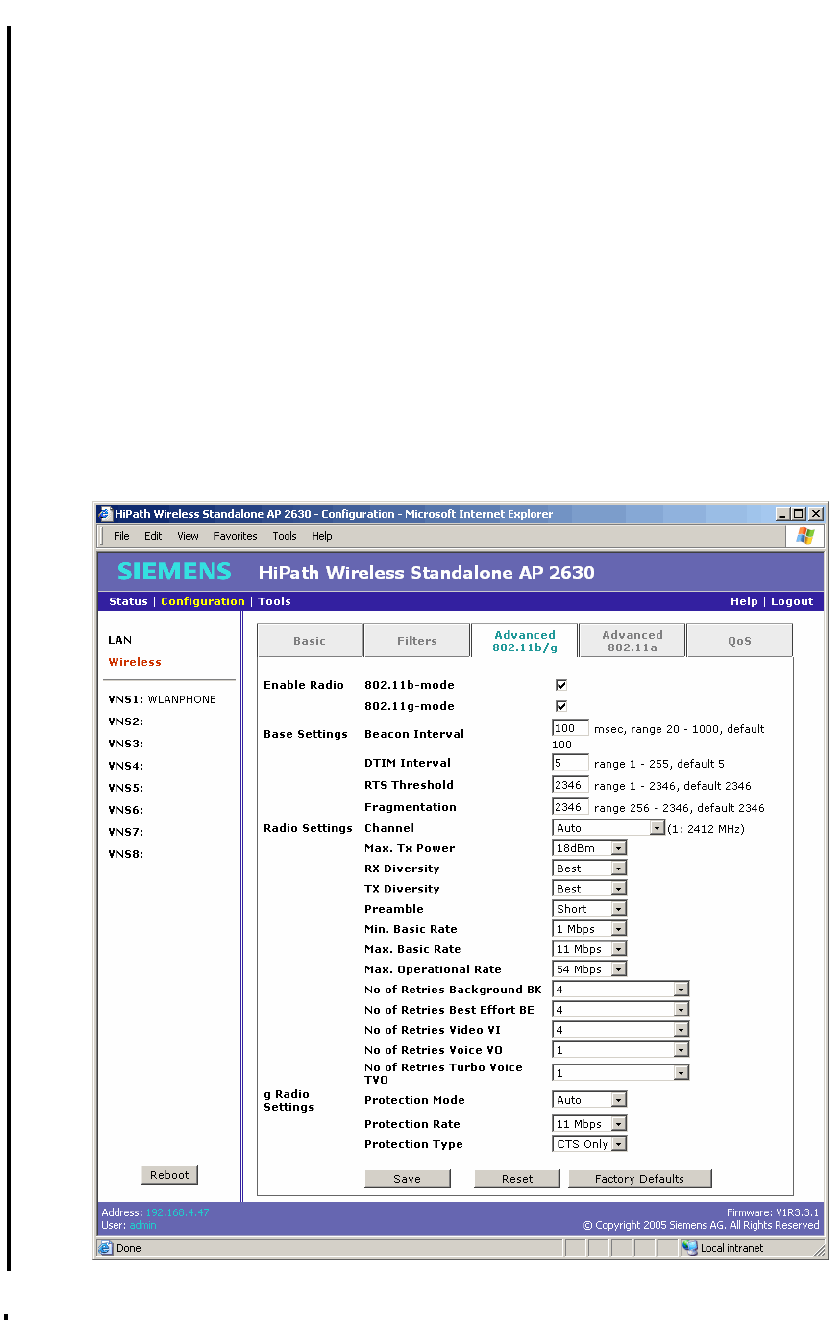Open the Status navigation link
Image resolution: width=829 pixels, height=1320 pixels.
[x=128, y=601]
